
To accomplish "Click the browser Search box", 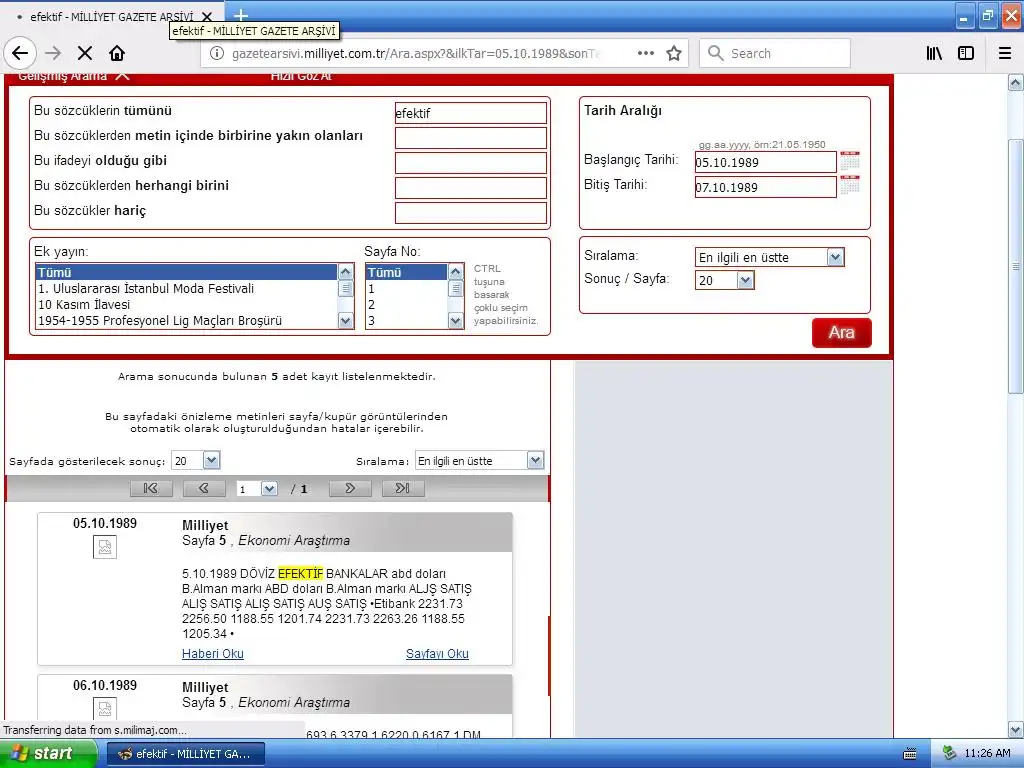I will coord(775,54).
